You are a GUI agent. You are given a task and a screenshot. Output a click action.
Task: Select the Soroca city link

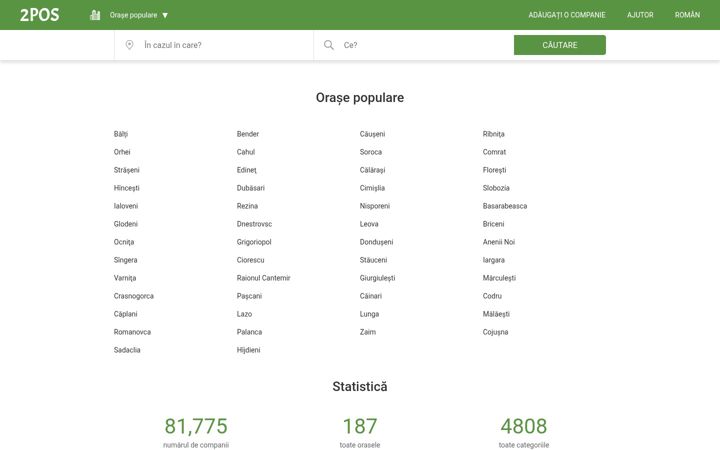(371, 152)
